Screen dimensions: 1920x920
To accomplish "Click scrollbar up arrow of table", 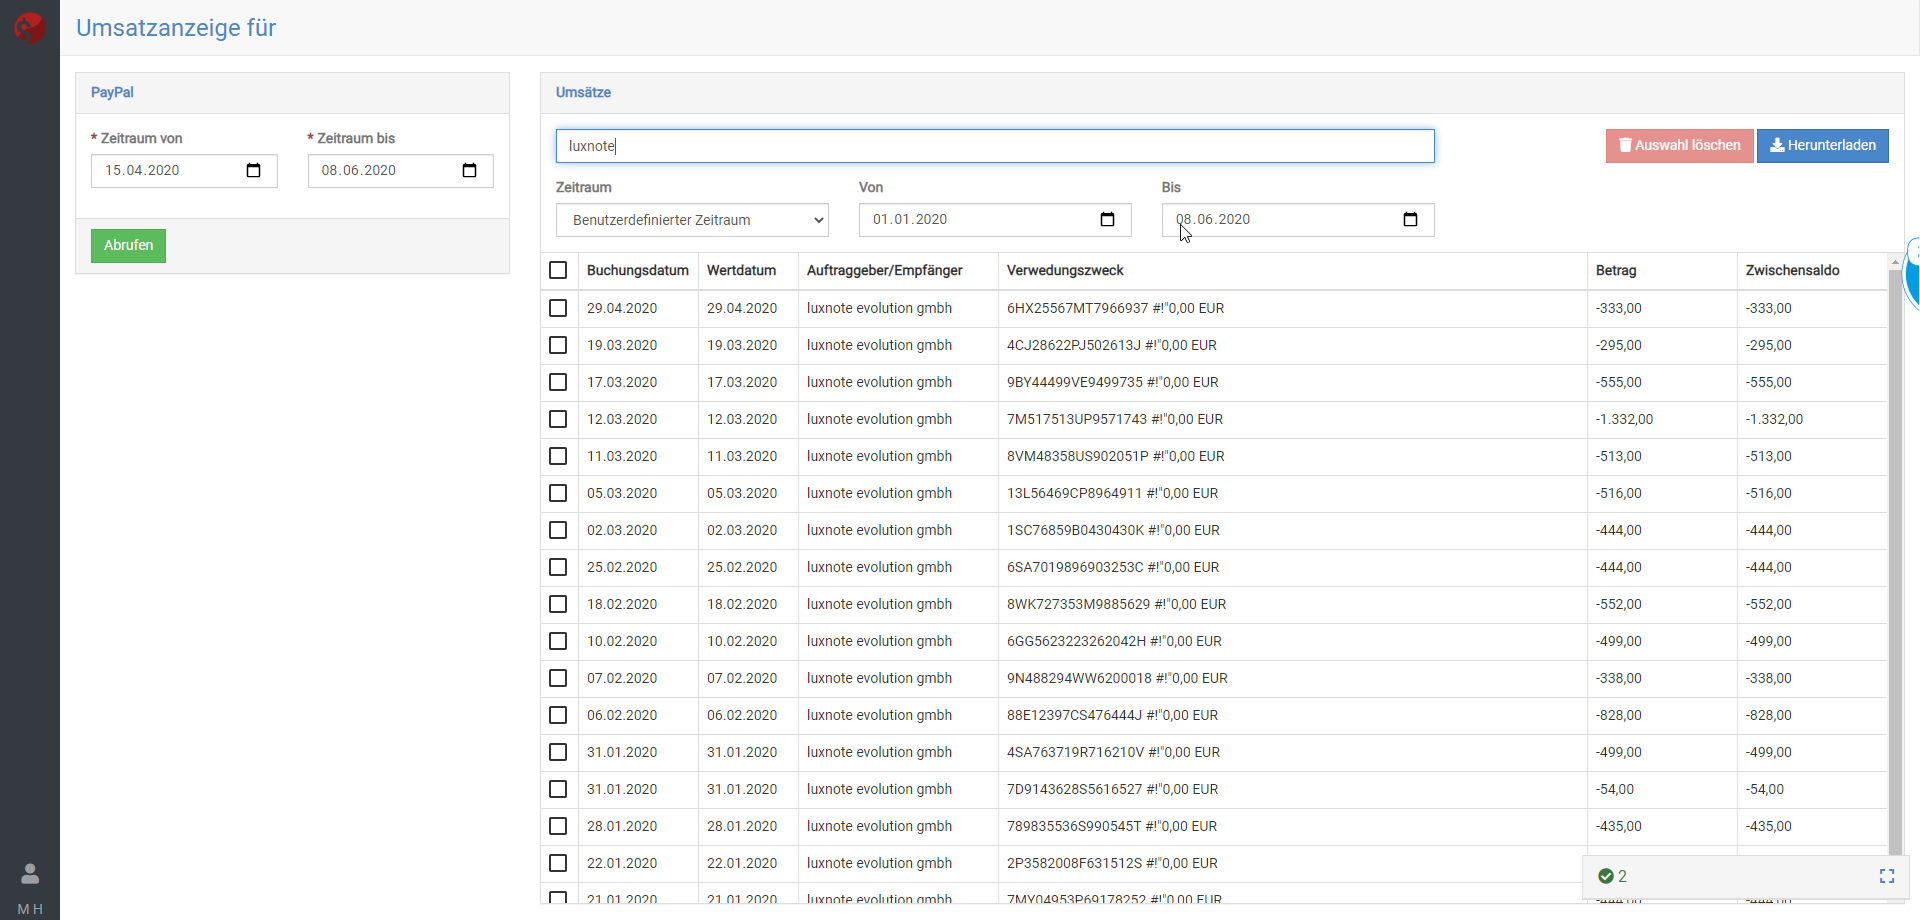I will [x=1895, y=262].
